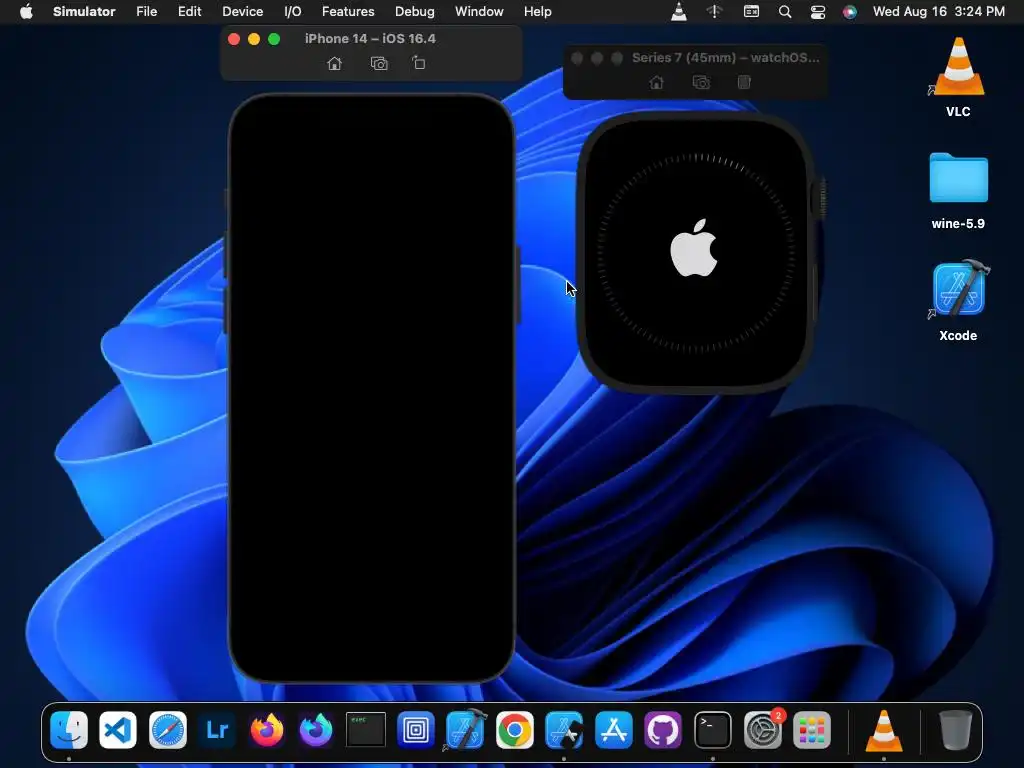Open Control Center from menu bar
The height and width of the screenshot is (768, 1024).
(x=818, y=11)
